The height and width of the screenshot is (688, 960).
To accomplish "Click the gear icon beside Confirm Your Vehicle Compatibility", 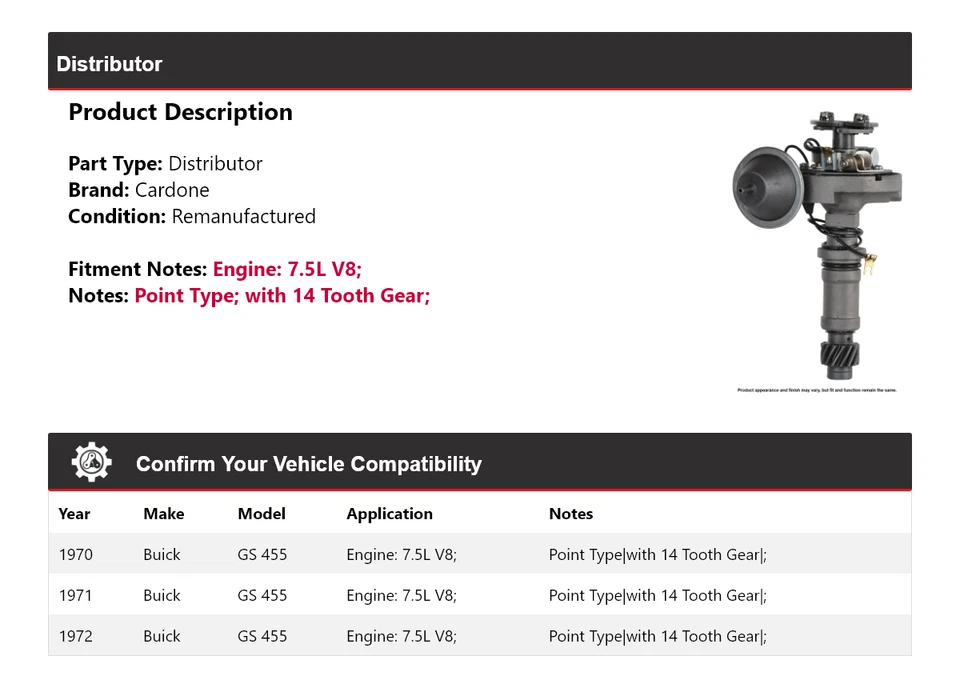I will pos(92,463).
